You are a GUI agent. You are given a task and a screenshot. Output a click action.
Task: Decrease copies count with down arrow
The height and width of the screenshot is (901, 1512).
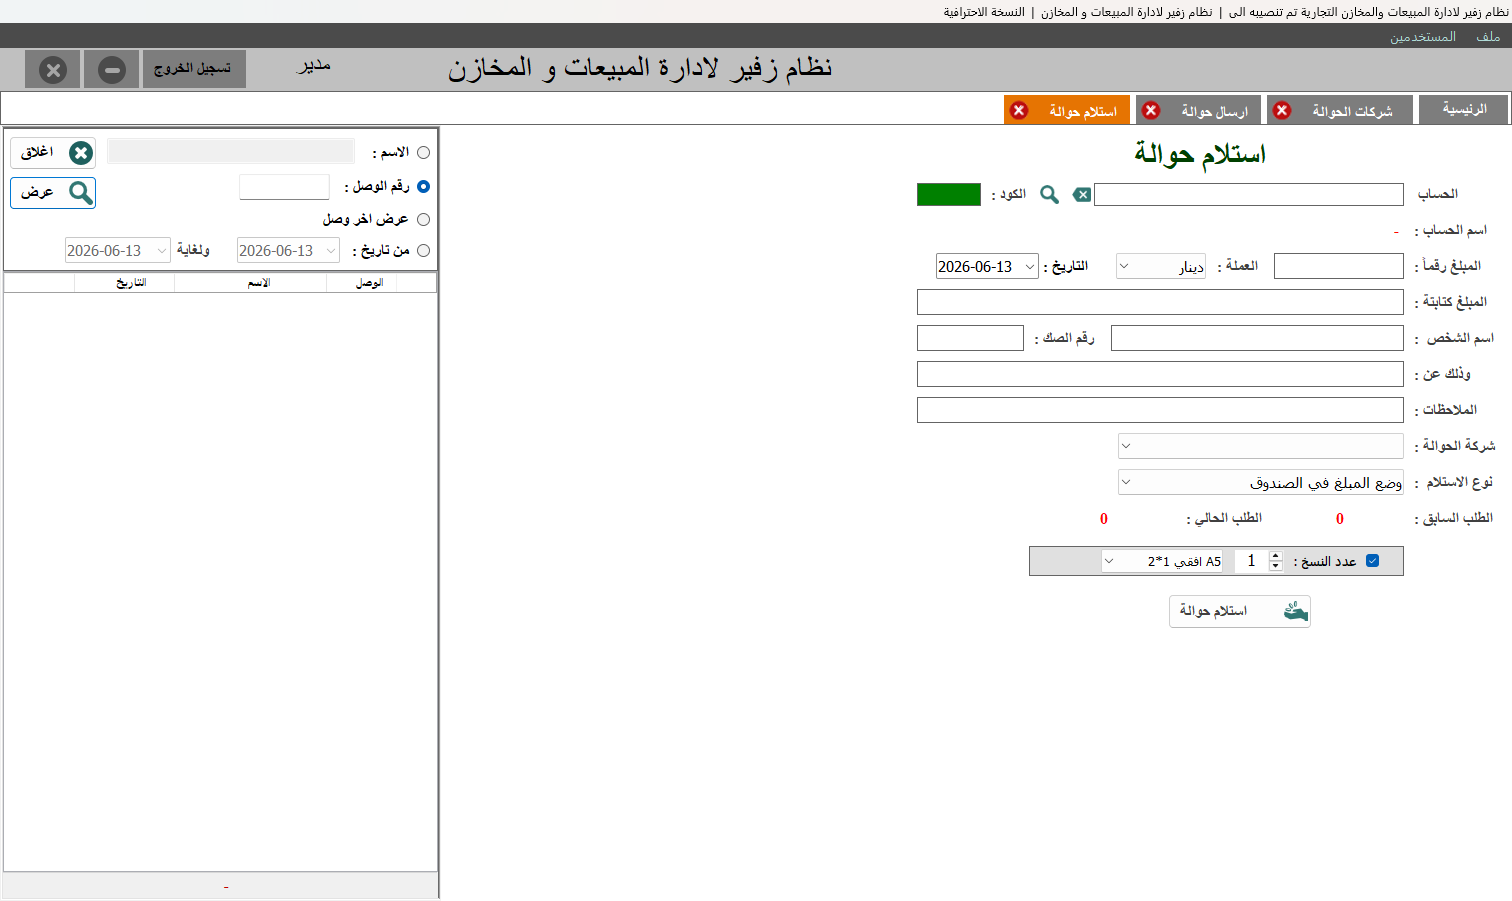click(1275, 566)
